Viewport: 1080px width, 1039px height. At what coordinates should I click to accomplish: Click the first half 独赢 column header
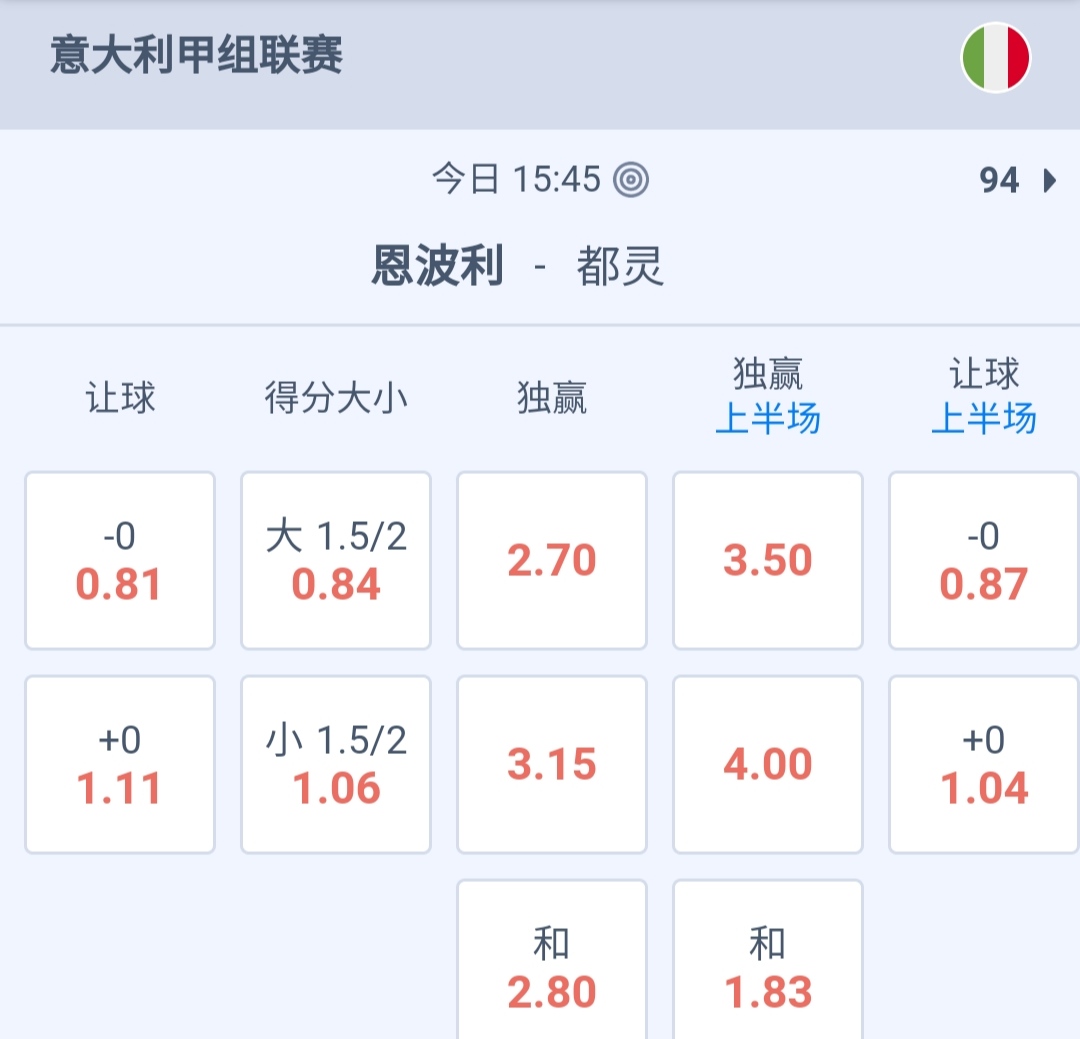click(768, 397)
